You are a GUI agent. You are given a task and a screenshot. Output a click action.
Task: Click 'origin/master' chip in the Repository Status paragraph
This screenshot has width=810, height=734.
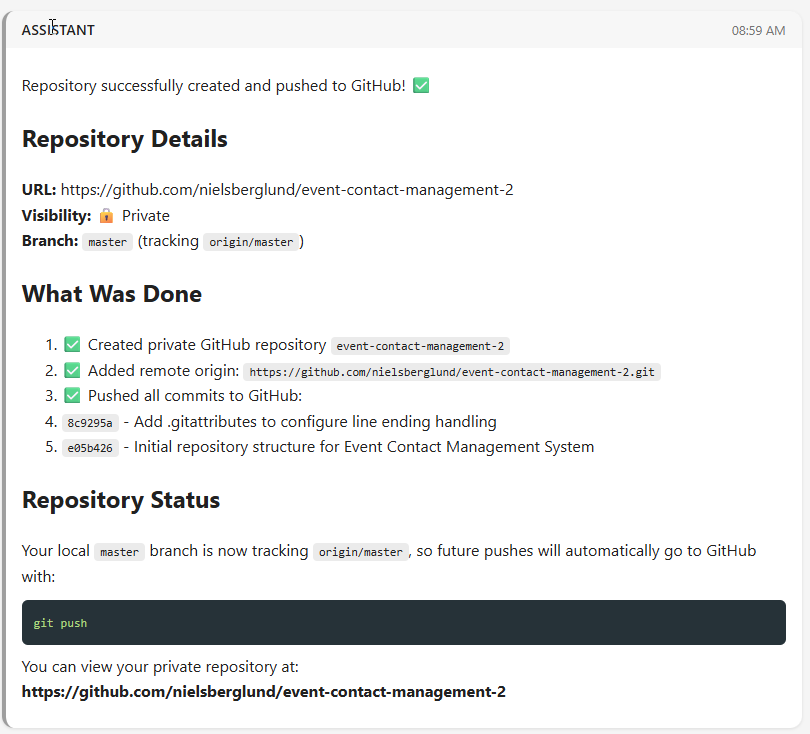pos(360,552)
